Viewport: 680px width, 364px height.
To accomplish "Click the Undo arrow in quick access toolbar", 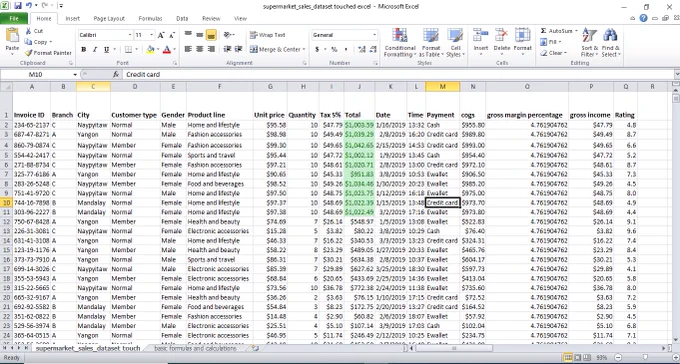I will 29,6.
